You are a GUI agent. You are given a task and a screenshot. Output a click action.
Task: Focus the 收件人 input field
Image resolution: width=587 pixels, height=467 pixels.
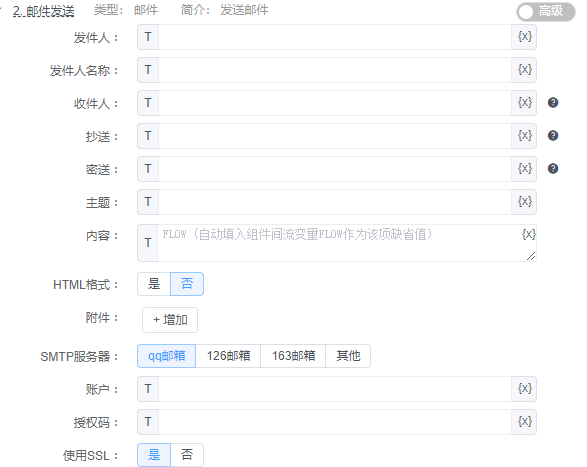pyautogui.click(x=335, y=103)
